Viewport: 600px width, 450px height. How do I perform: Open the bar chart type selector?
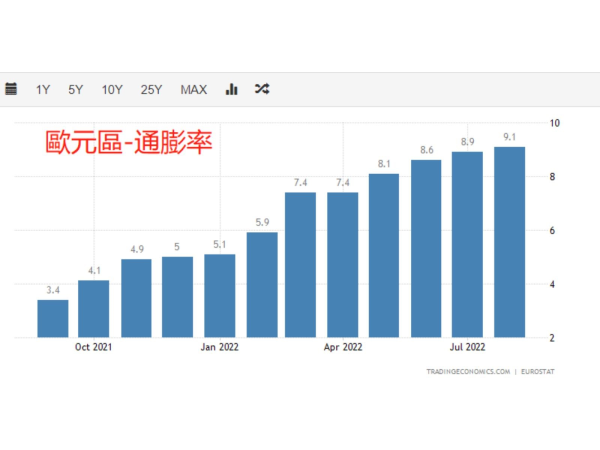click(x=232, y=89)
